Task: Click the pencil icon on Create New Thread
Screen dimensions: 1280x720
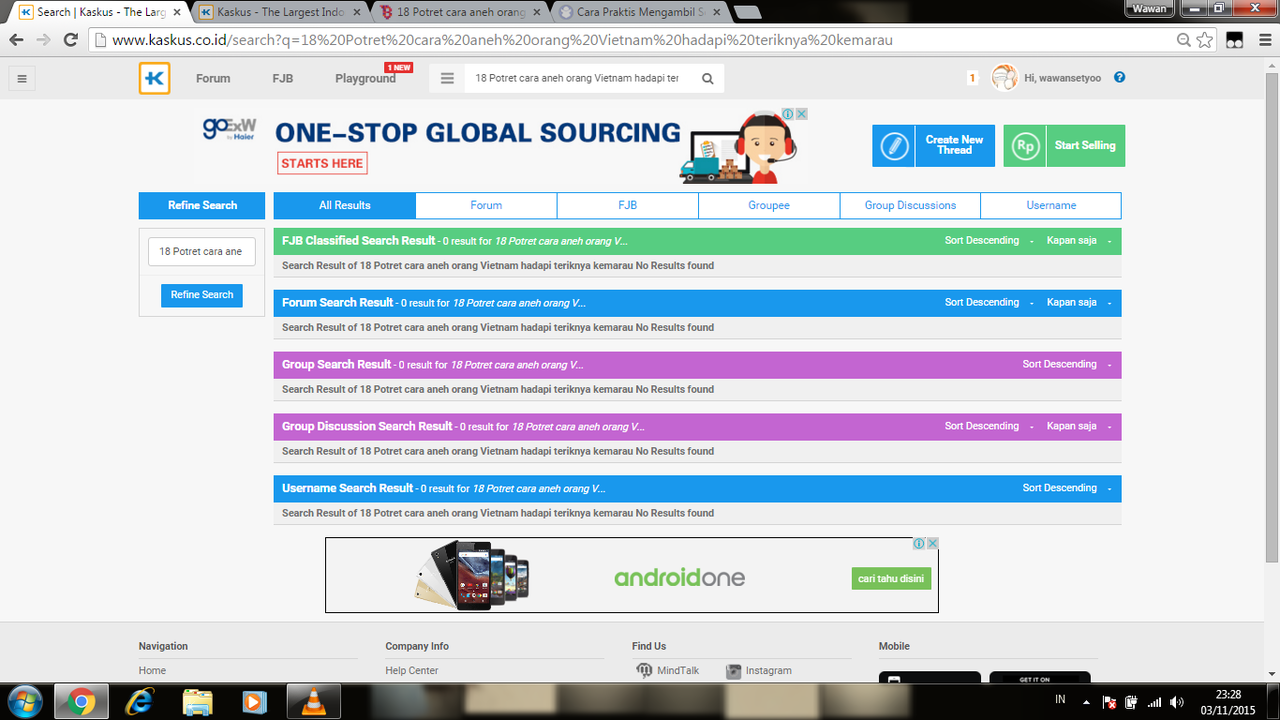Action: [894, 146]
